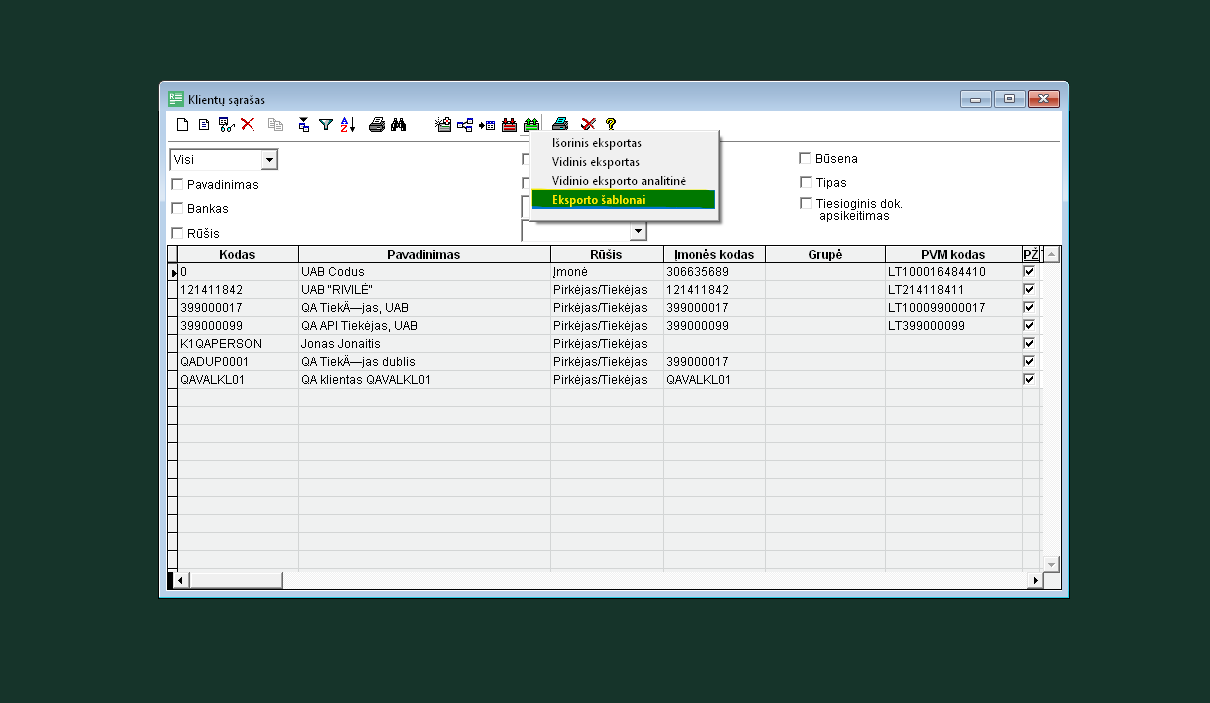
Task: Click the Įmonės kodas column header
Action: point(714,255)
